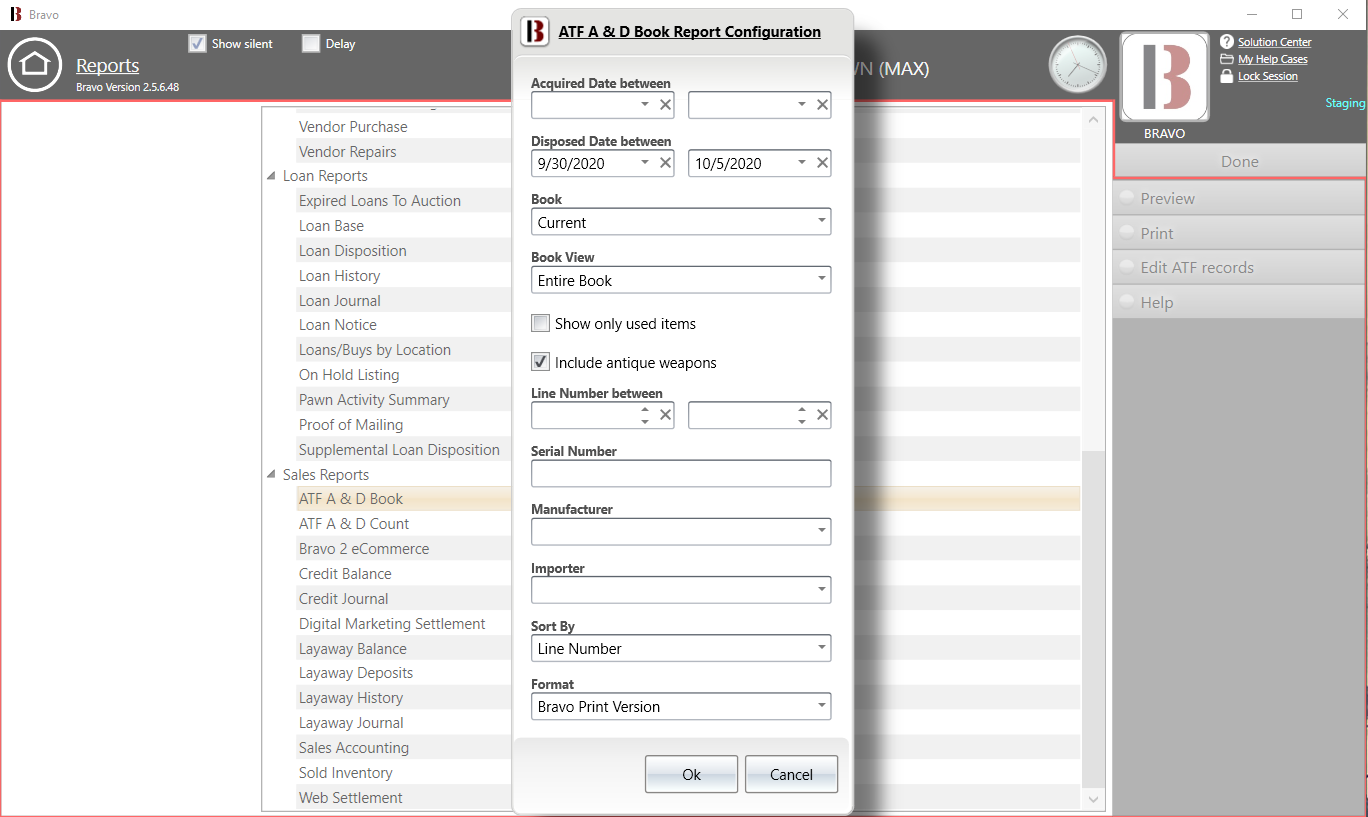This screenshot has height=817, width=1368.
Task: Click the clock icon in header
Action: coord(1077,65)
